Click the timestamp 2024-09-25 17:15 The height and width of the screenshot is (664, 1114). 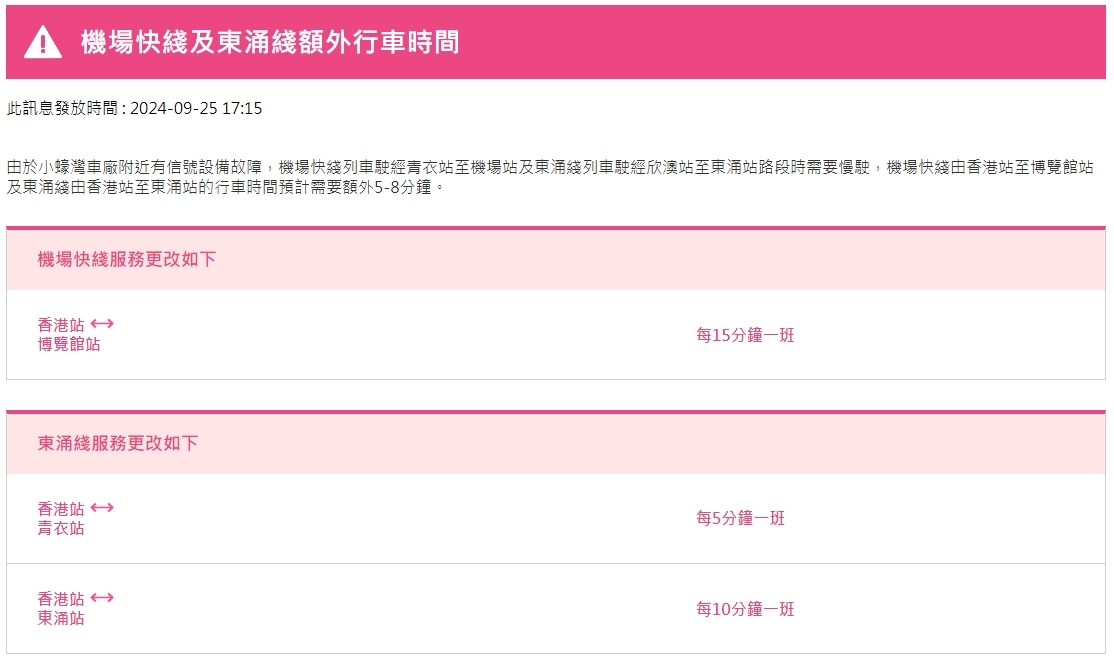click(x=196, y=108)
